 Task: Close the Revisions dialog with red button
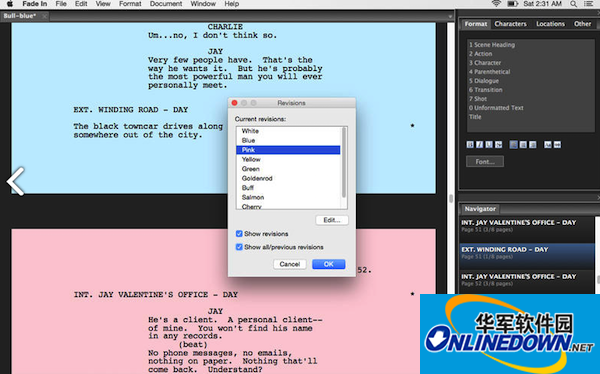point(235,103)
